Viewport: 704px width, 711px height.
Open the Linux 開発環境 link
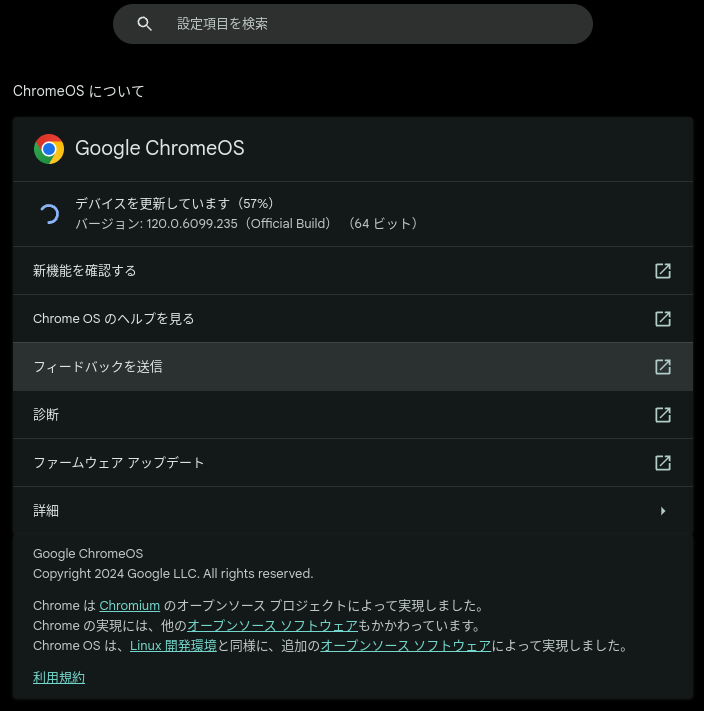[x=173, y=646]
